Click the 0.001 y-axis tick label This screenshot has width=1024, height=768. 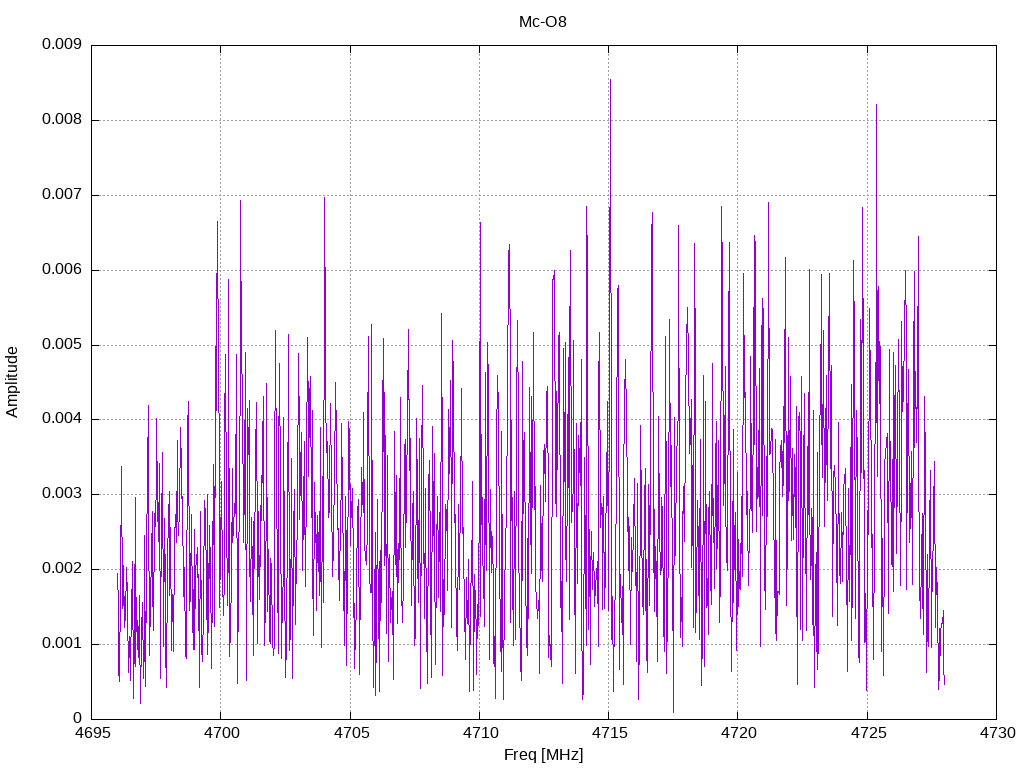tap(62, 644)
